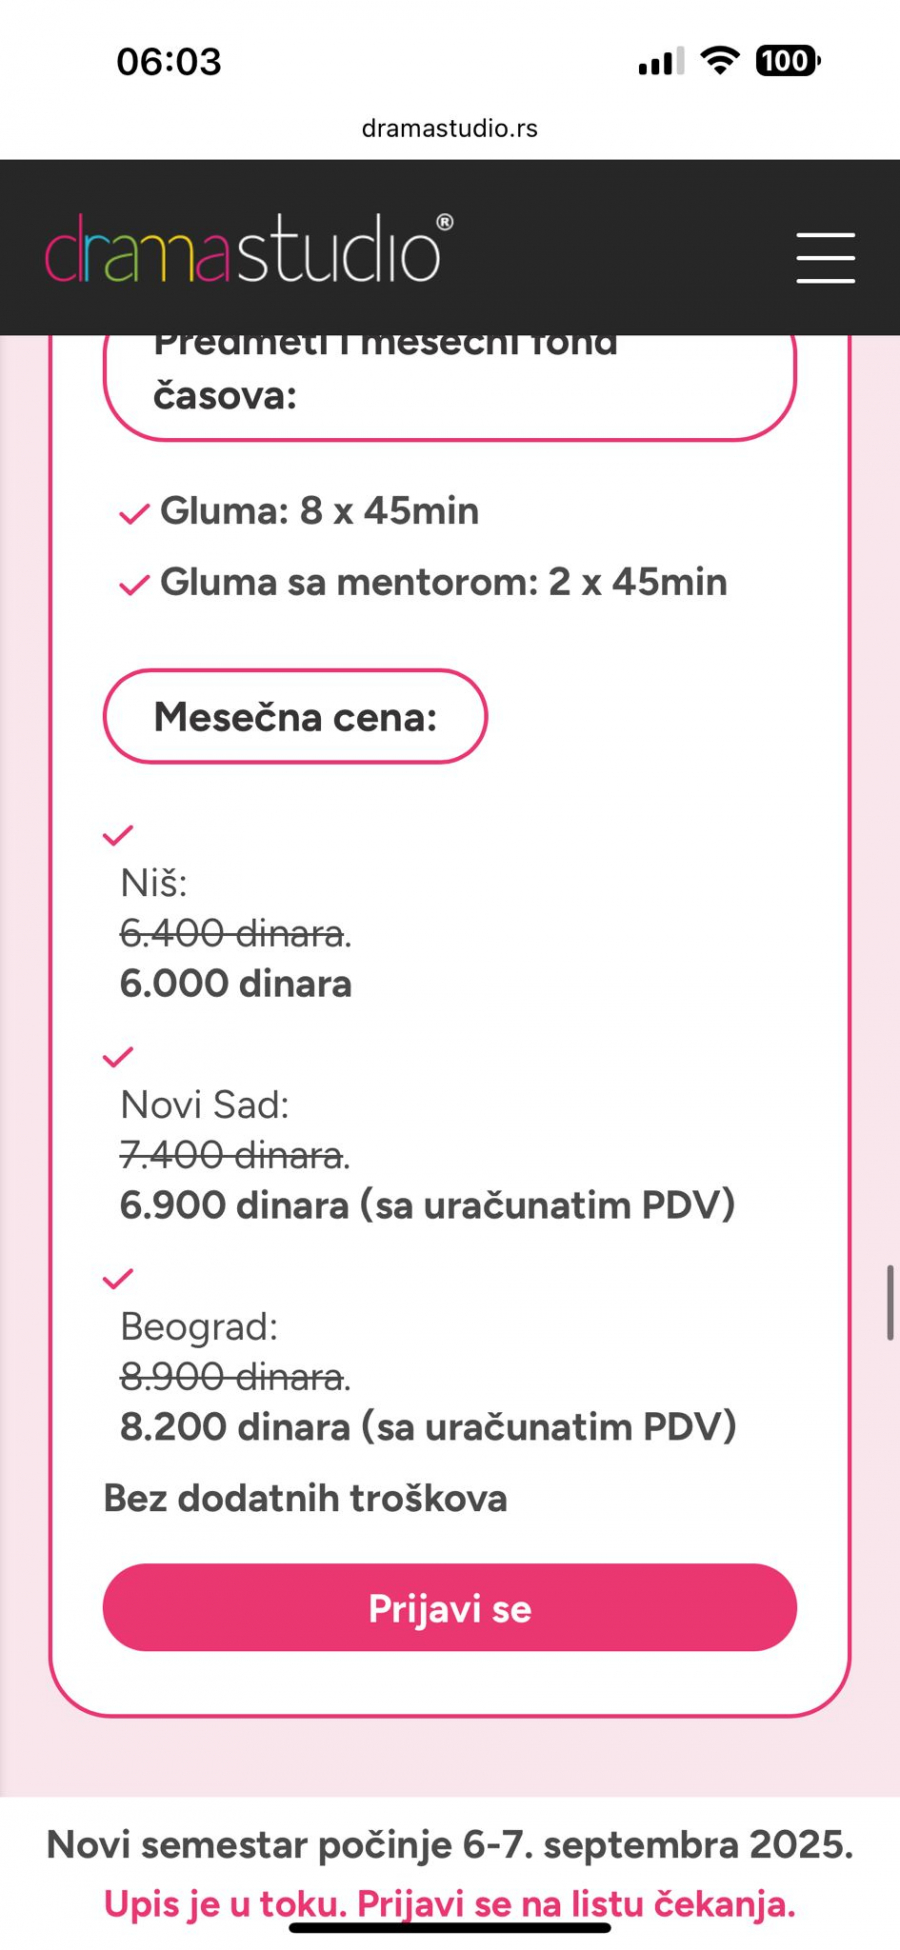900x1950 pixels.
Task: Tap the 8.200 dinara Beograd price
Action: click(428, 1427)
